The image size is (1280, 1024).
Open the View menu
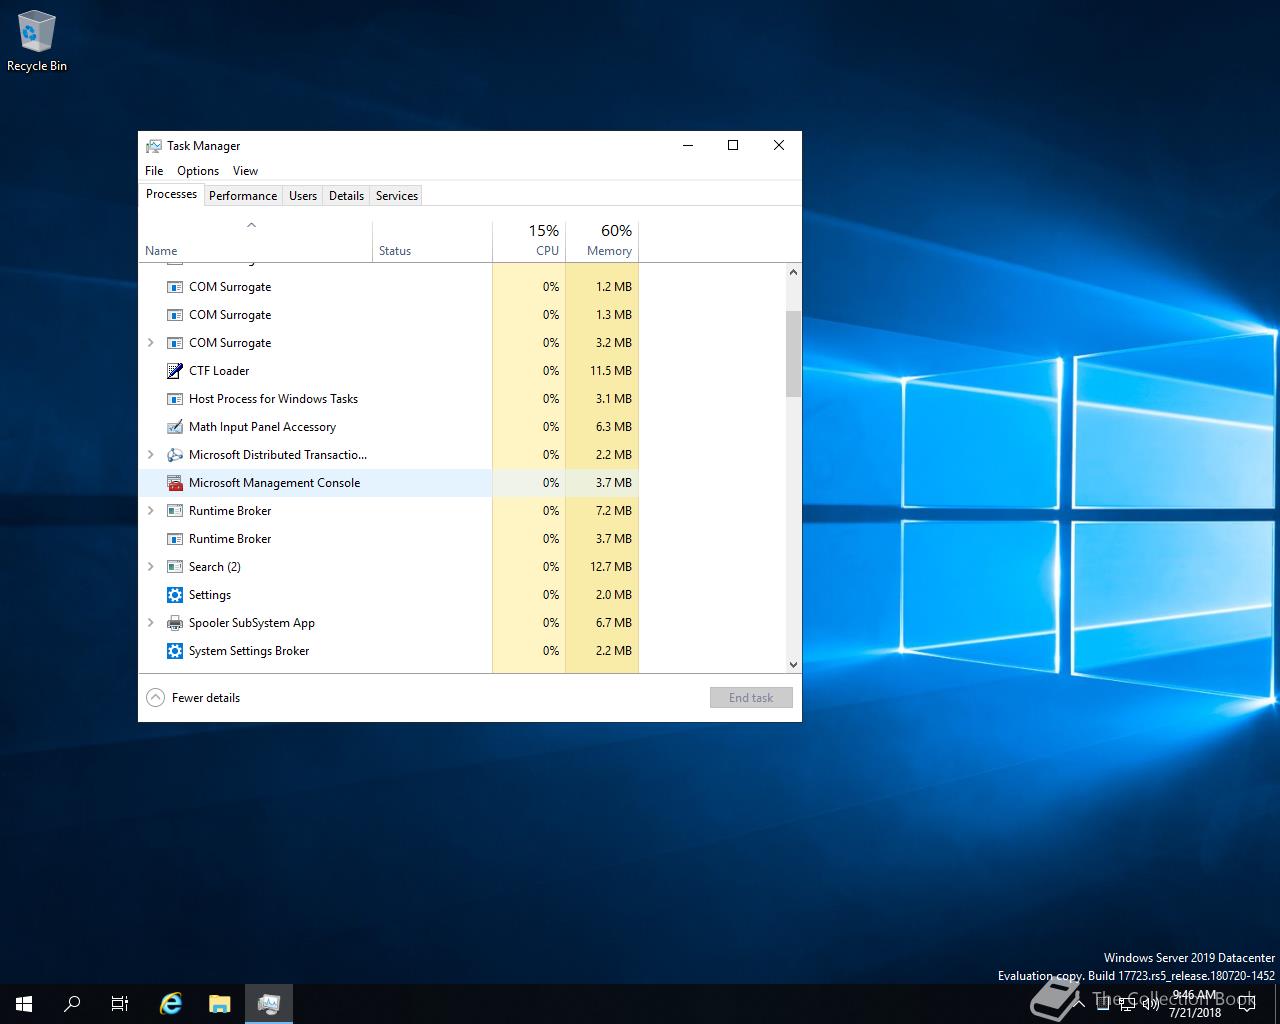(245, 171)
